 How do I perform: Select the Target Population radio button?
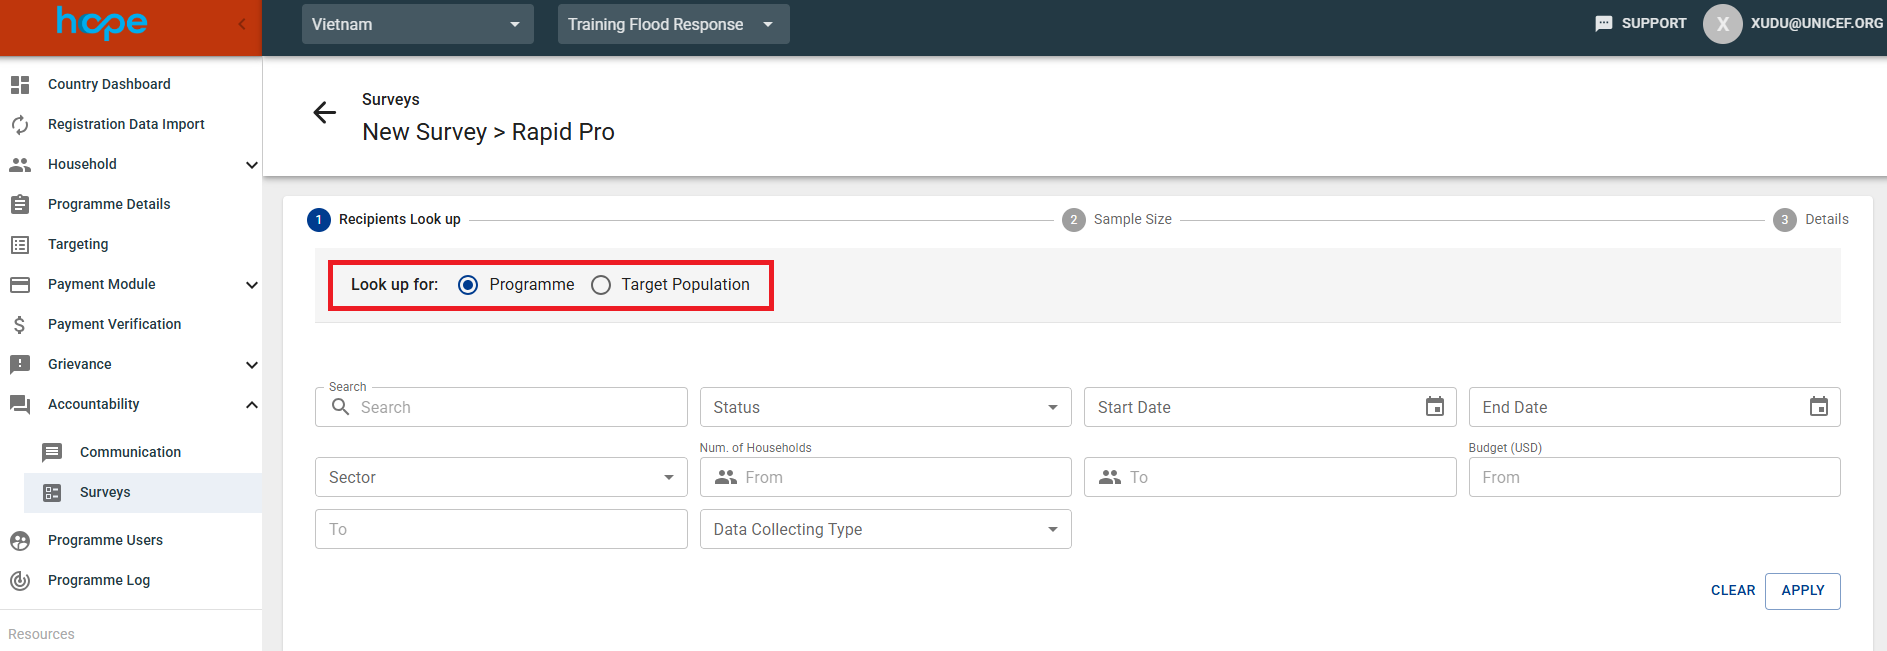click(x=601, y=285)
